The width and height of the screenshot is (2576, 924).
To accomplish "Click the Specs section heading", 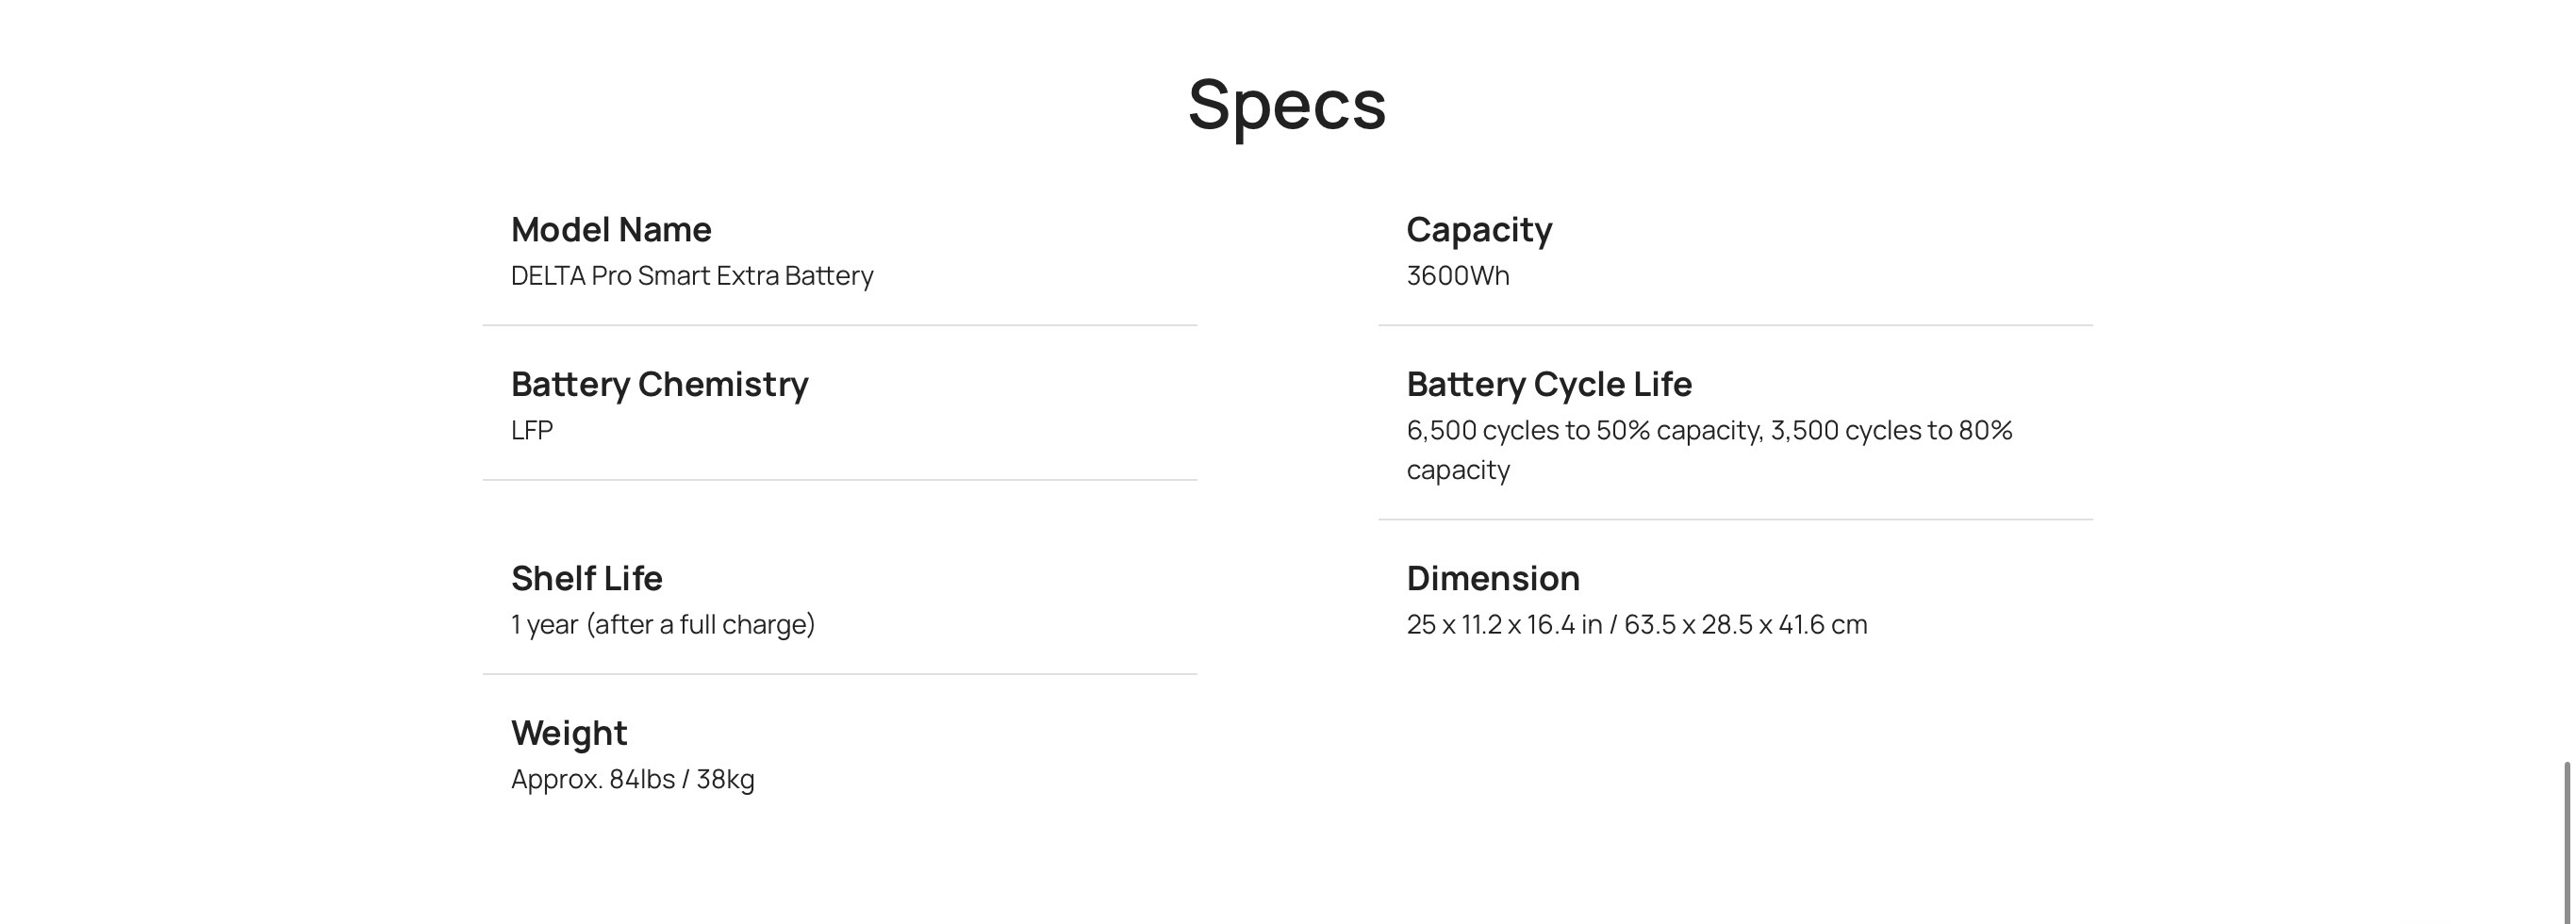I will tap(1286, 104).
